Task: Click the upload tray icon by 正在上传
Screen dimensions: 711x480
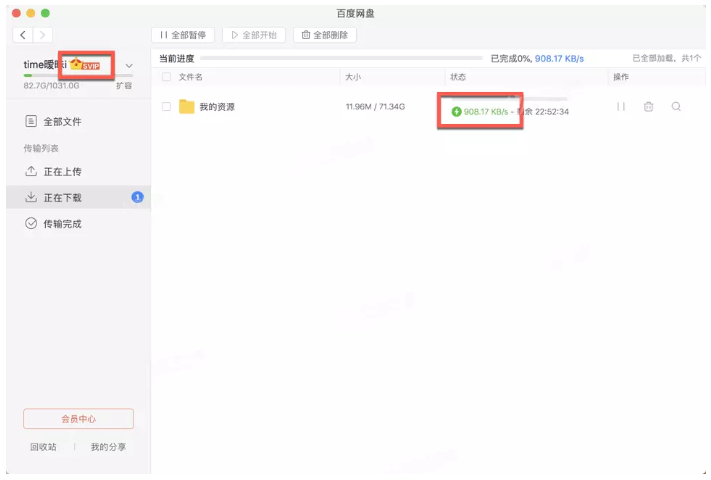Action: pos(31,171)
